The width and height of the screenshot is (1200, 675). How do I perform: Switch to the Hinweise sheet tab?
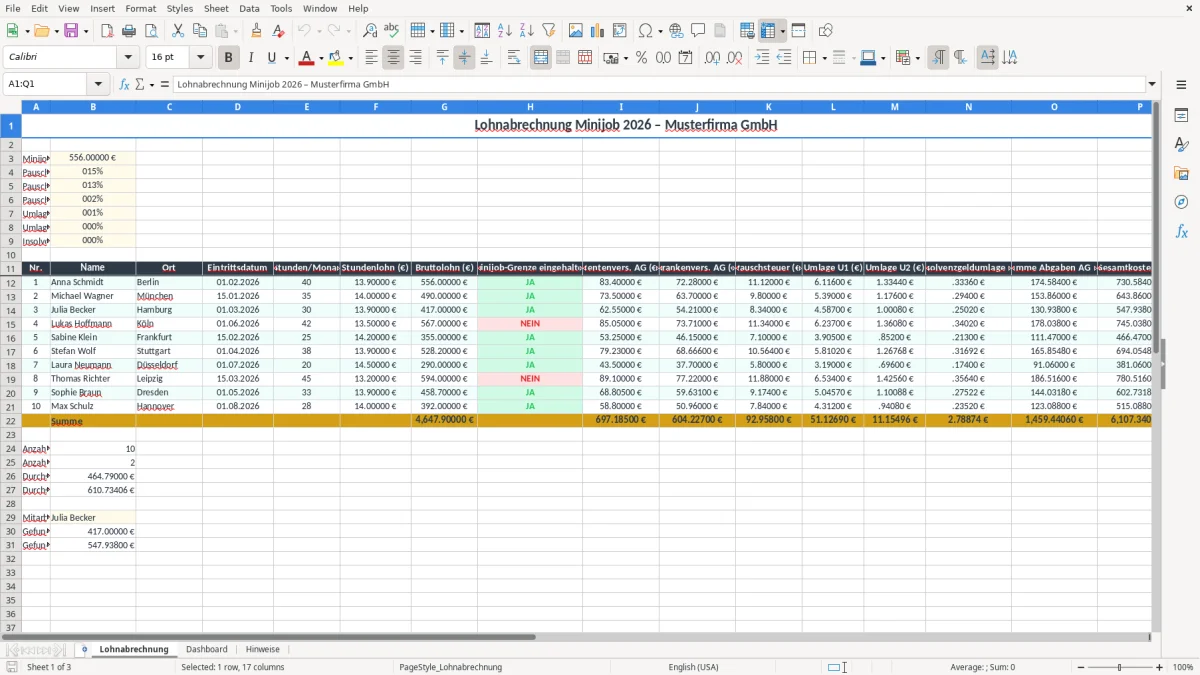(263, 649)
